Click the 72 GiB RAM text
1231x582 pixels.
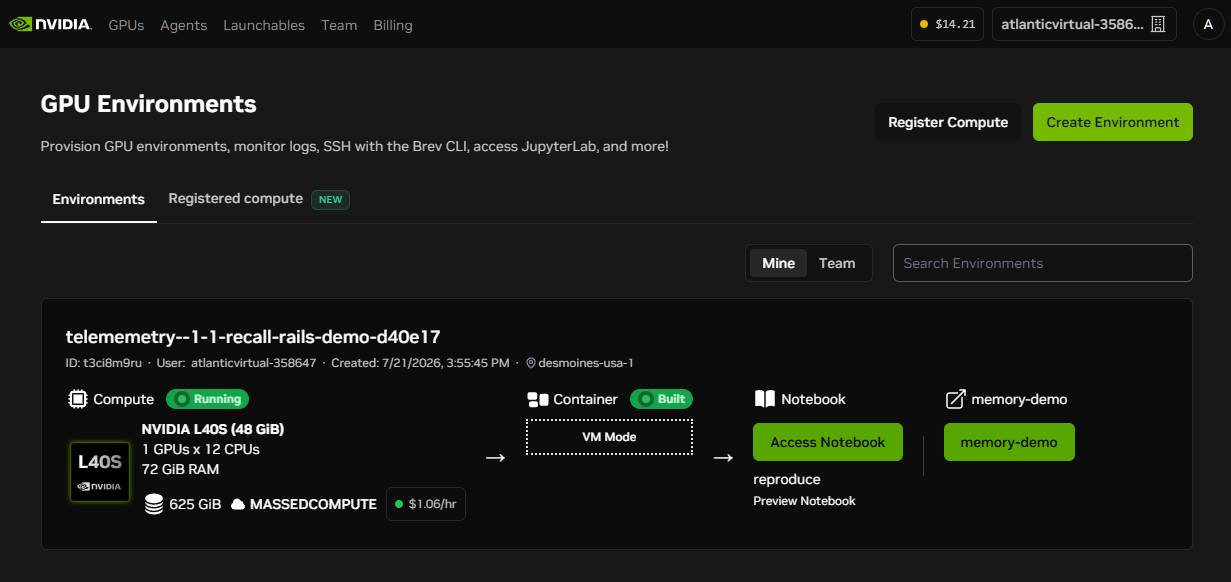point(180,469)
